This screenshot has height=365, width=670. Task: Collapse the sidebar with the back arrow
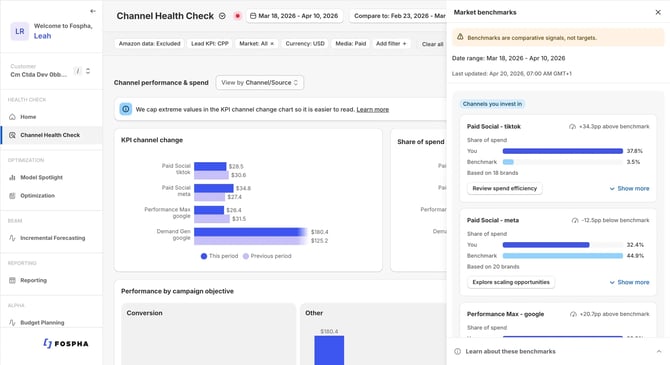click(x=93, y=11)
